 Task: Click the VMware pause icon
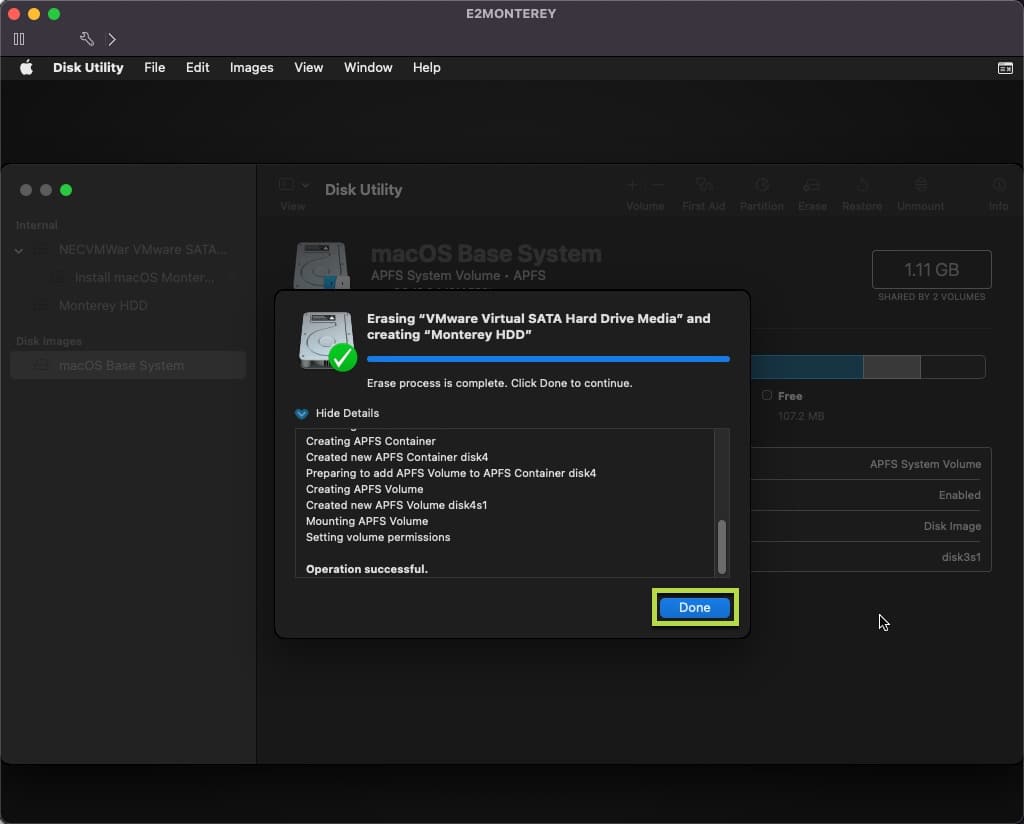19,39
